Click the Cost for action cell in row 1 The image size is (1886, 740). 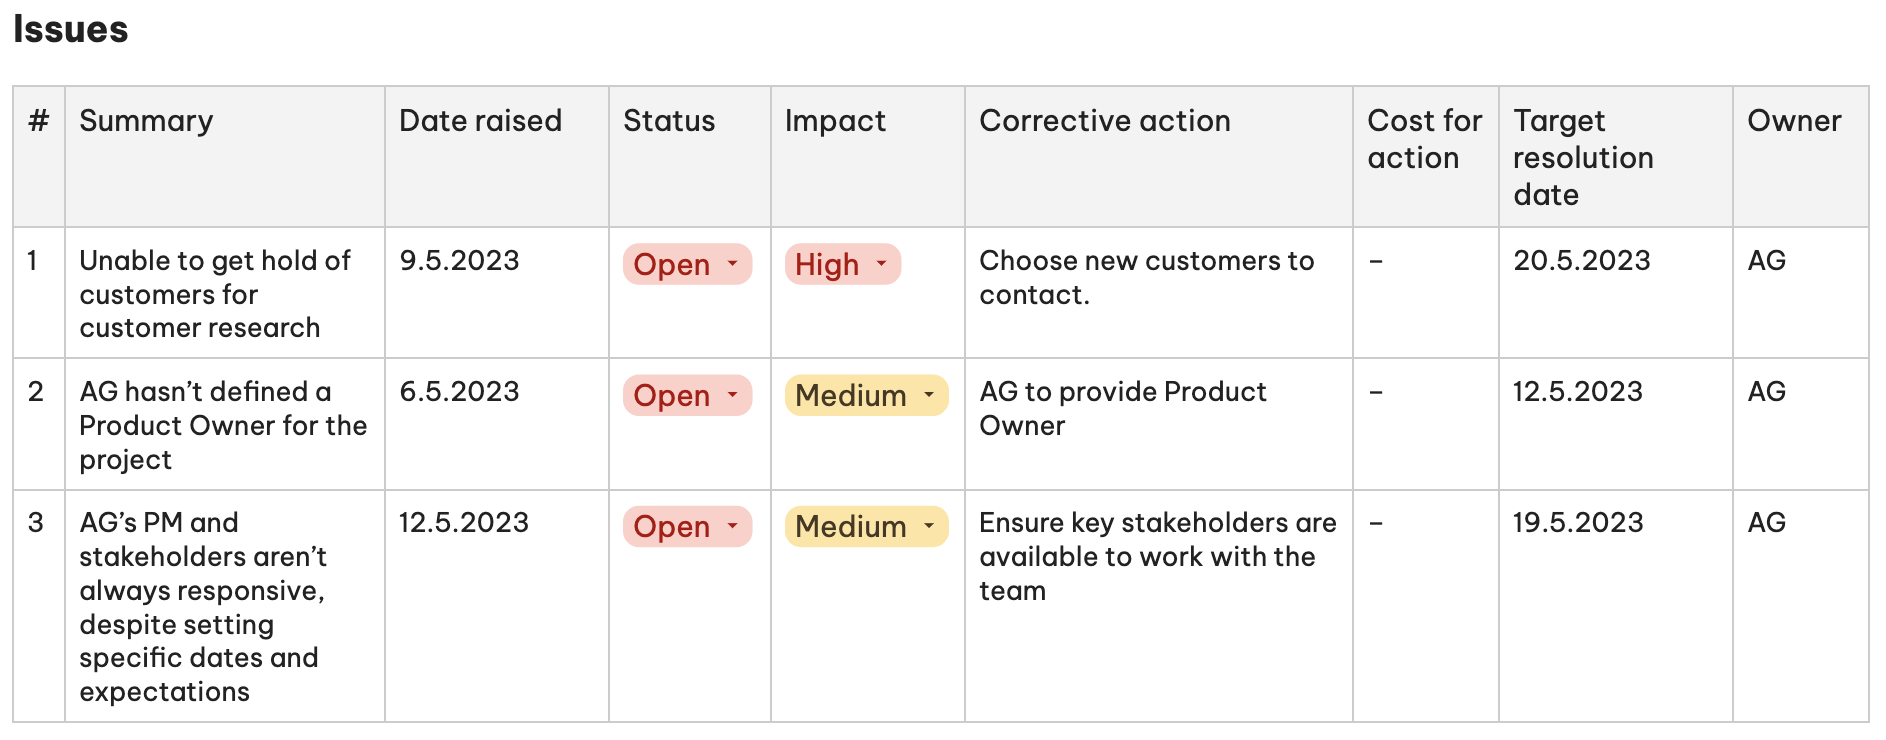click(1376, 261)
